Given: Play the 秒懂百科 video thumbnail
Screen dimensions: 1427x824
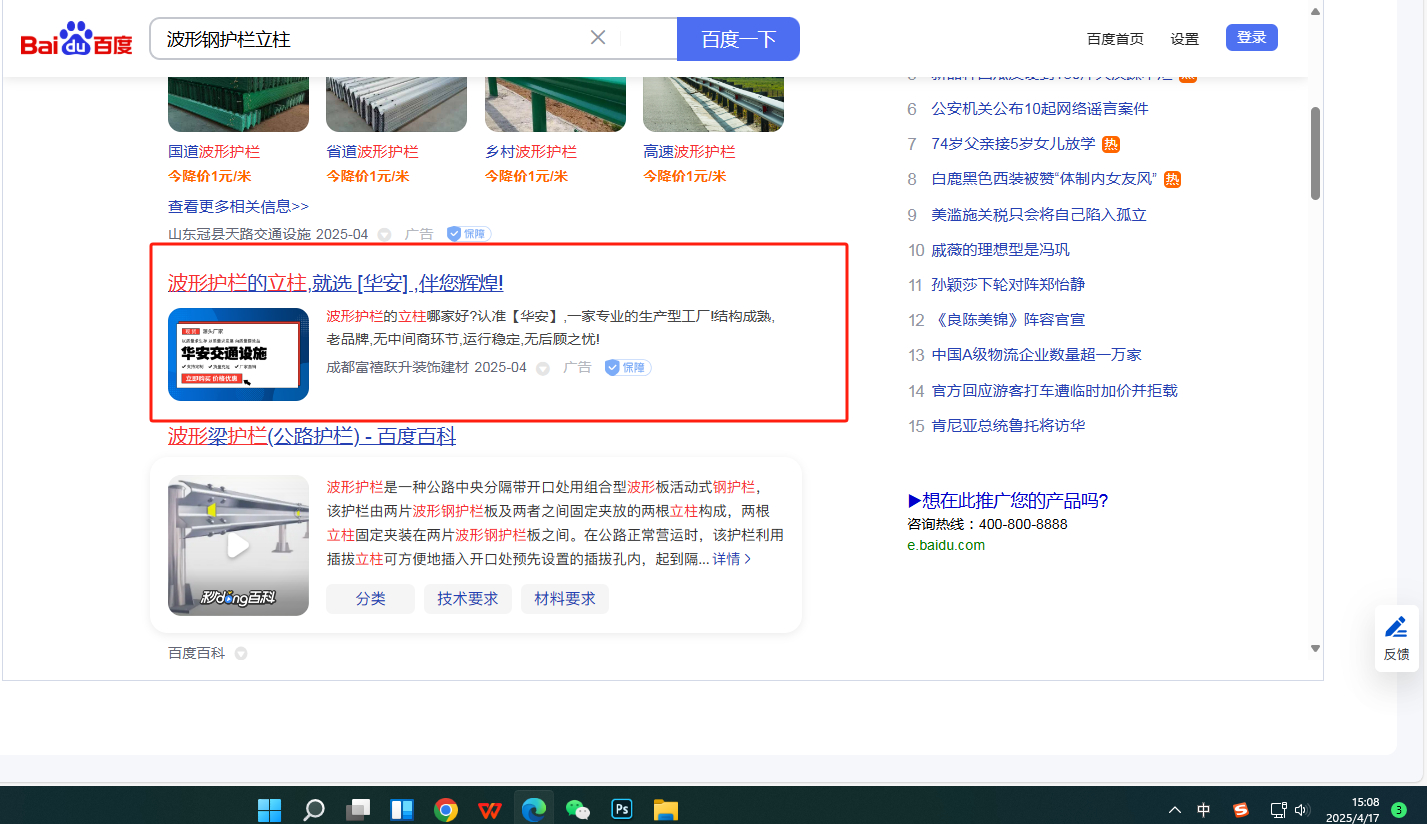Looking at the screenshot, I should pos(238,545).
